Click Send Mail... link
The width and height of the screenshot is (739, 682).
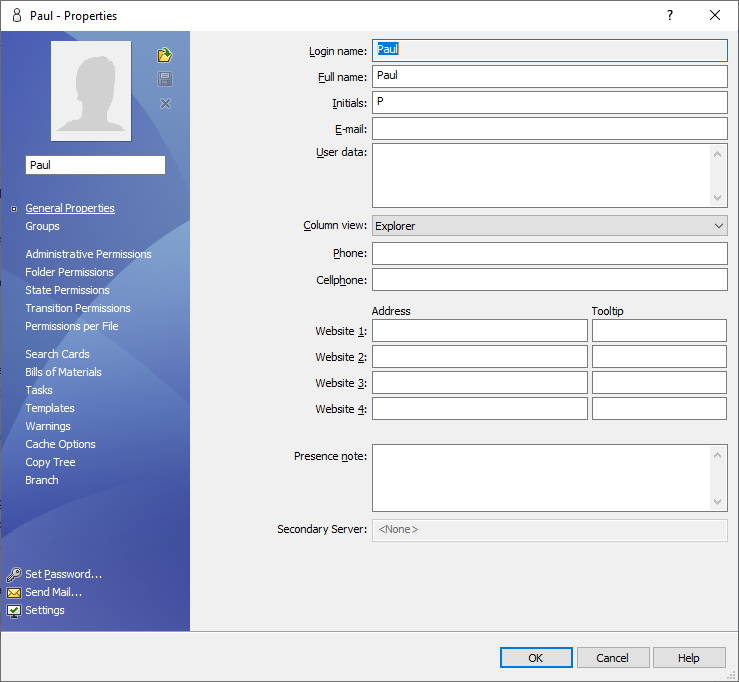coord(54,592)
